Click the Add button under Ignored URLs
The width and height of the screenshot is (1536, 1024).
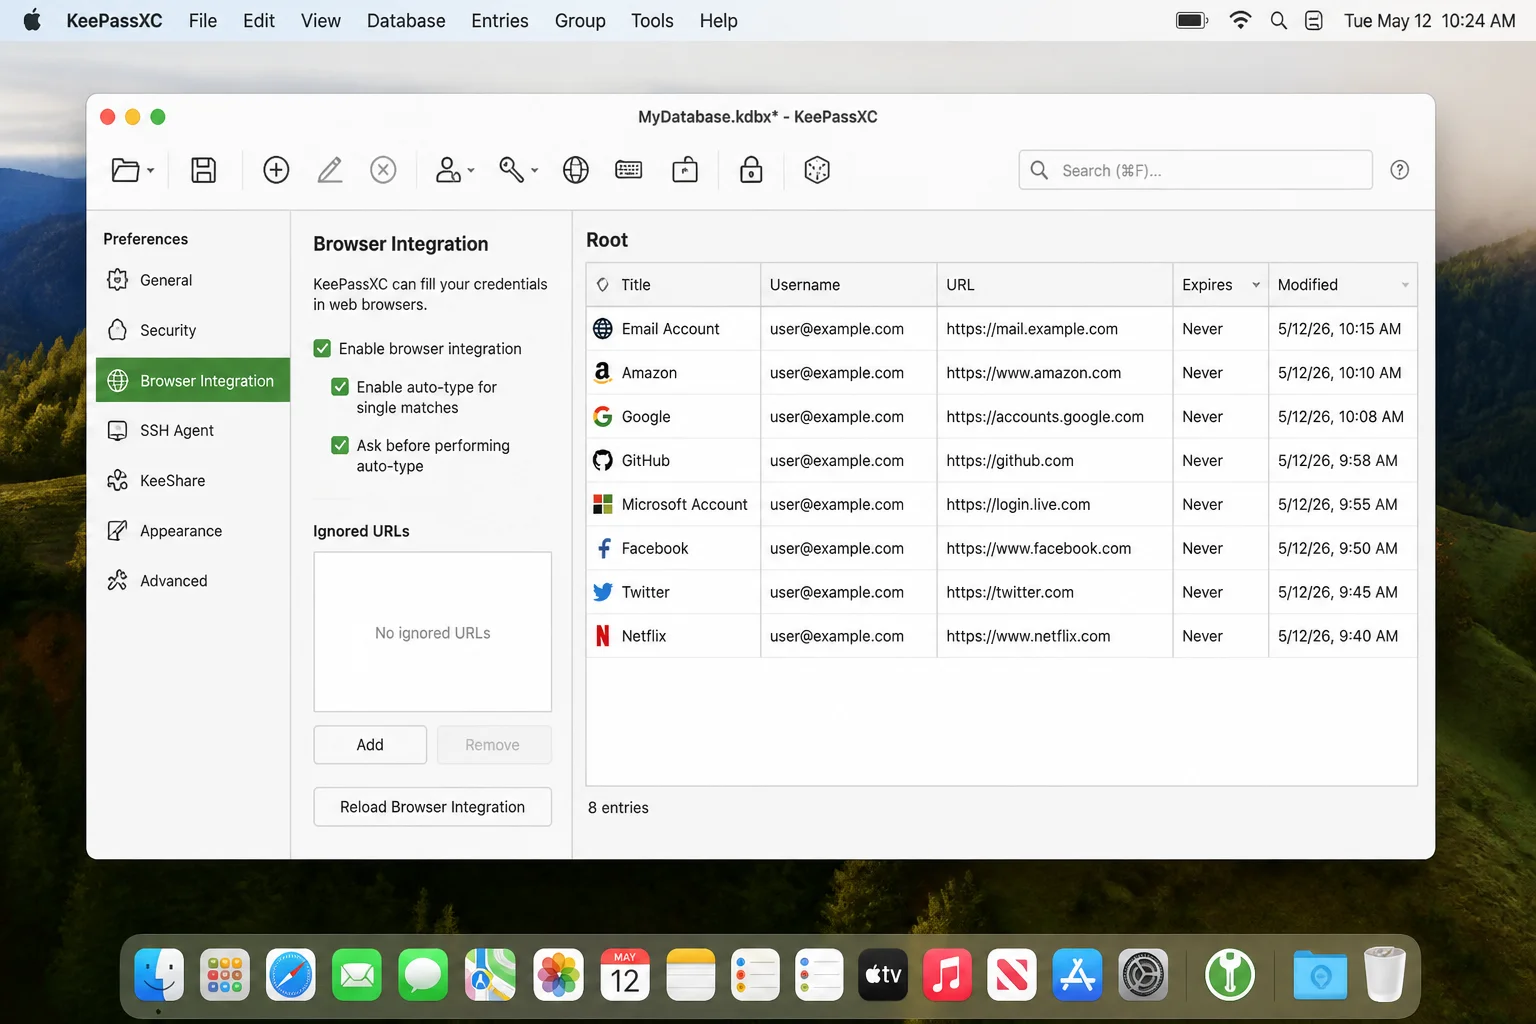[x=370, y=745]
